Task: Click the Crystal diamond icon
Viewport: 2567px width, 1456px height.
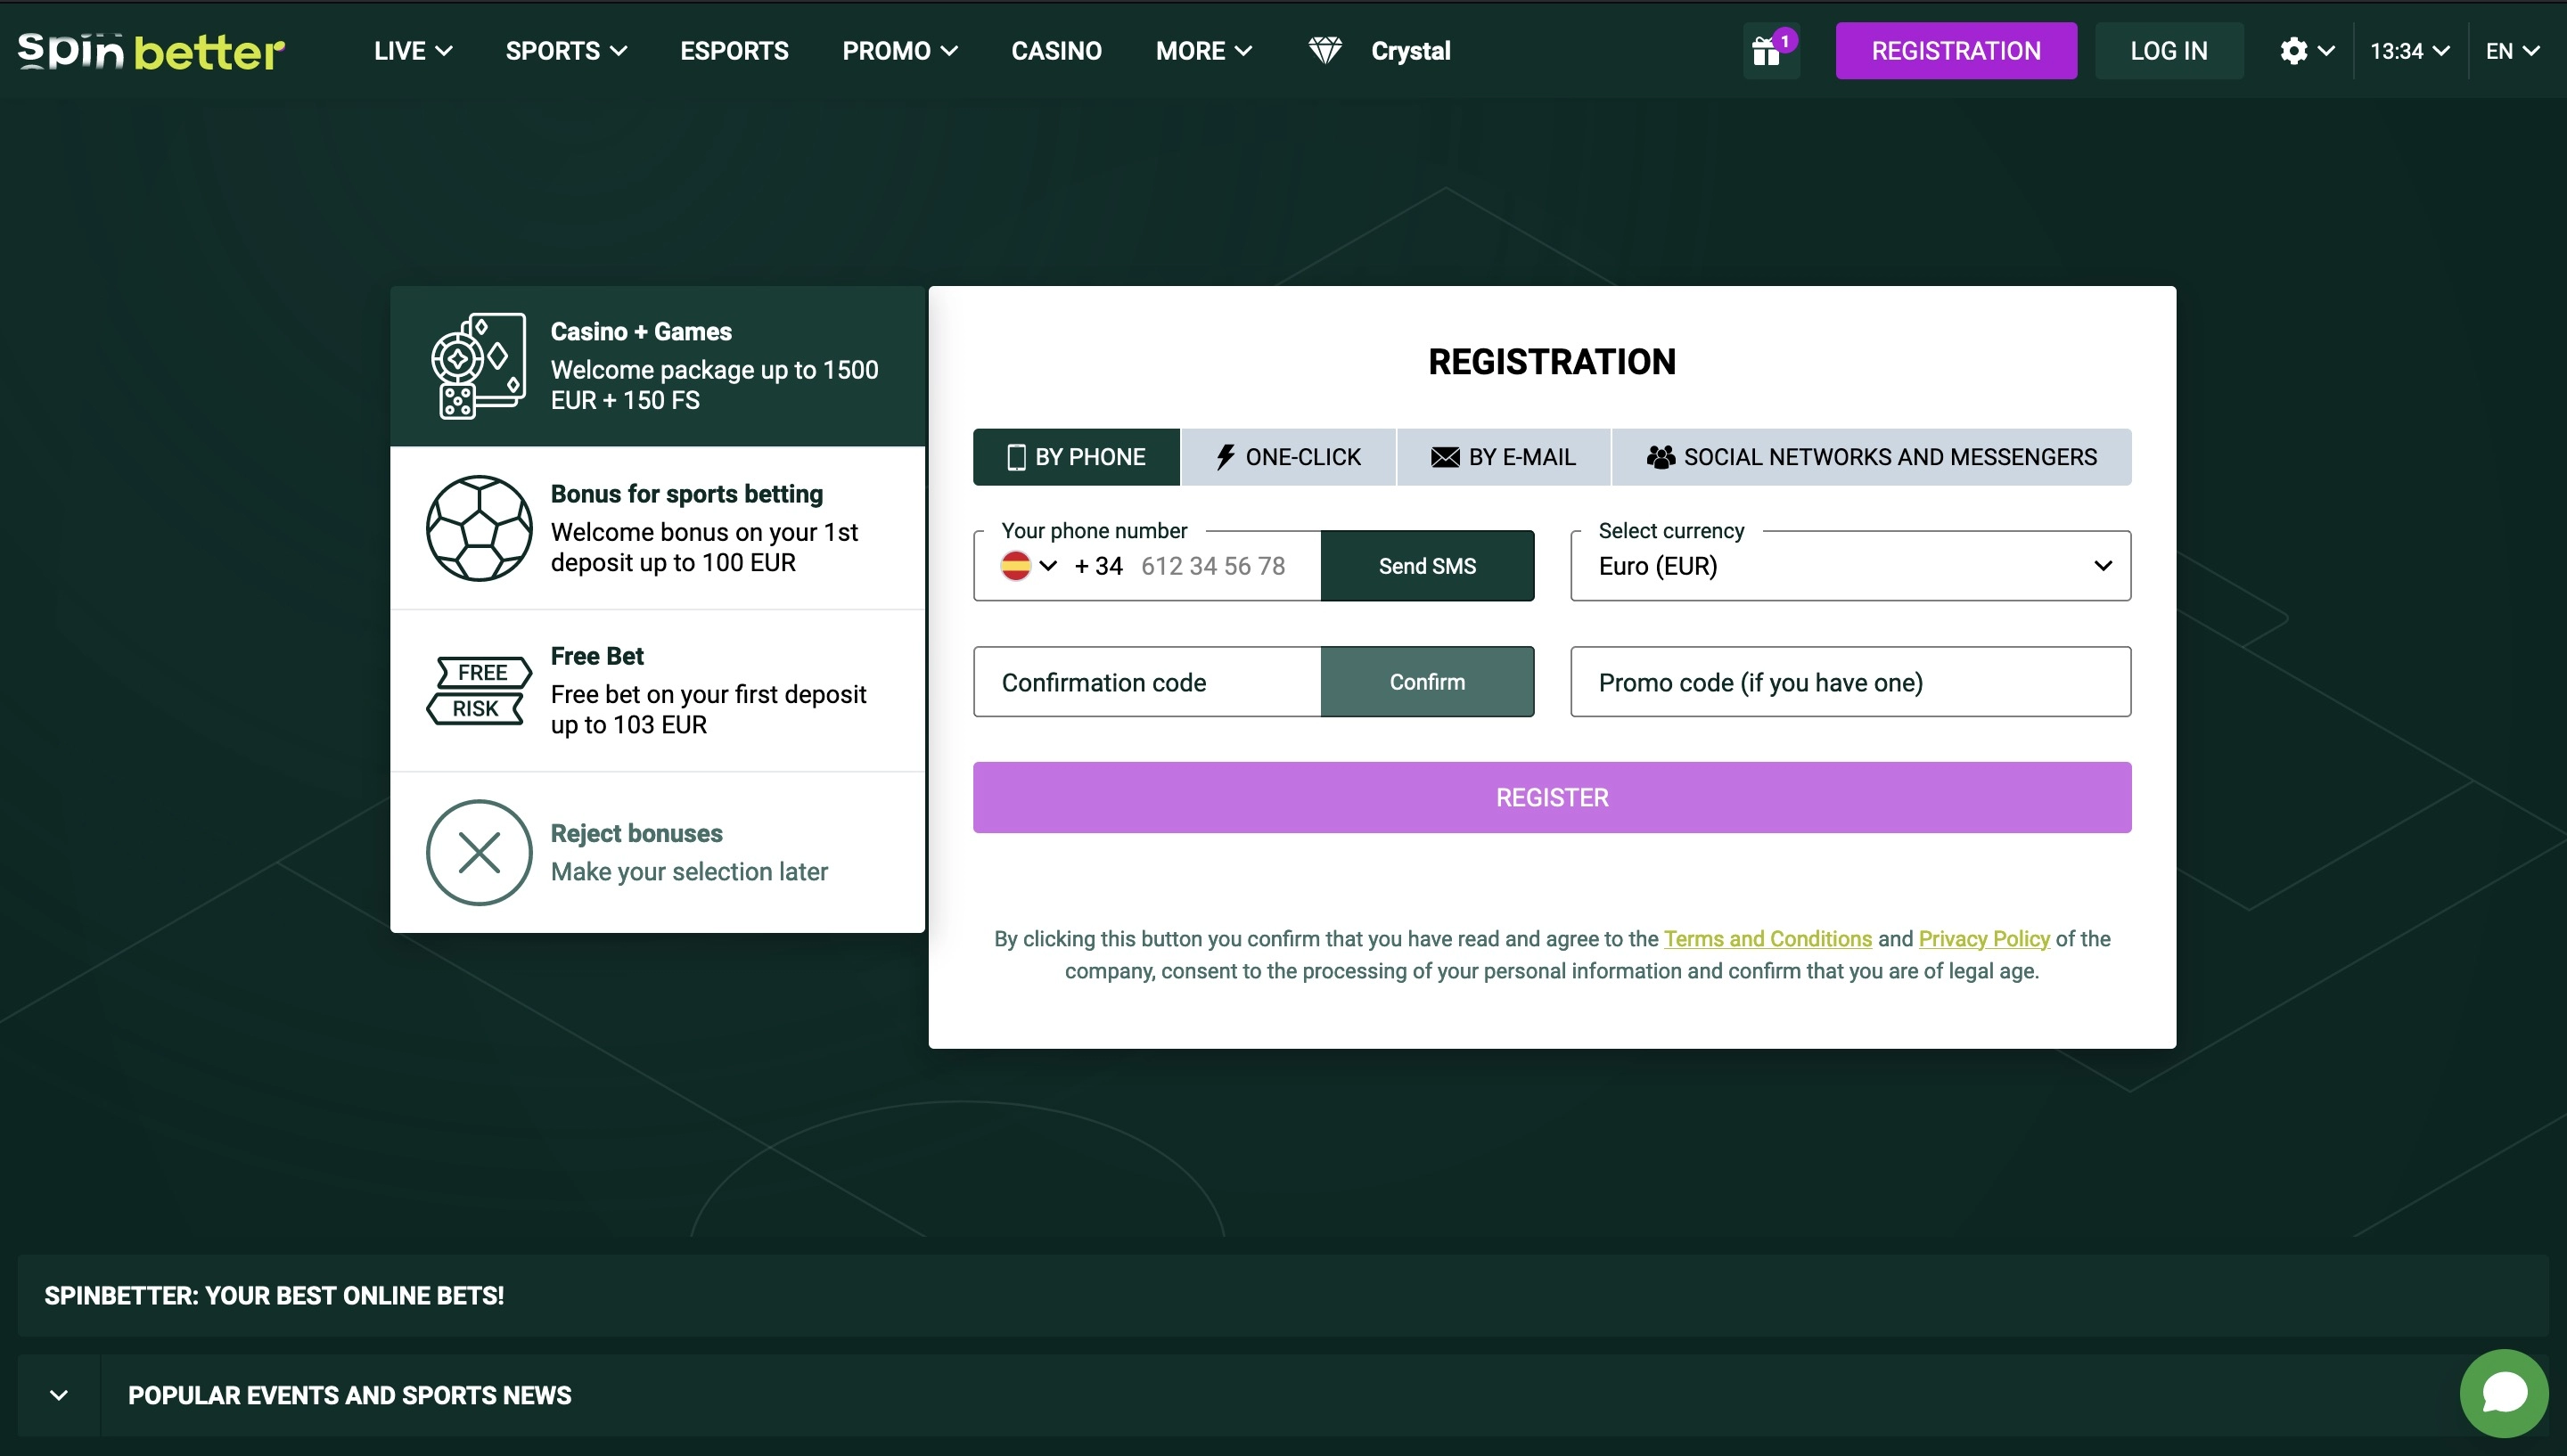Action: (x=1325, y=50)
